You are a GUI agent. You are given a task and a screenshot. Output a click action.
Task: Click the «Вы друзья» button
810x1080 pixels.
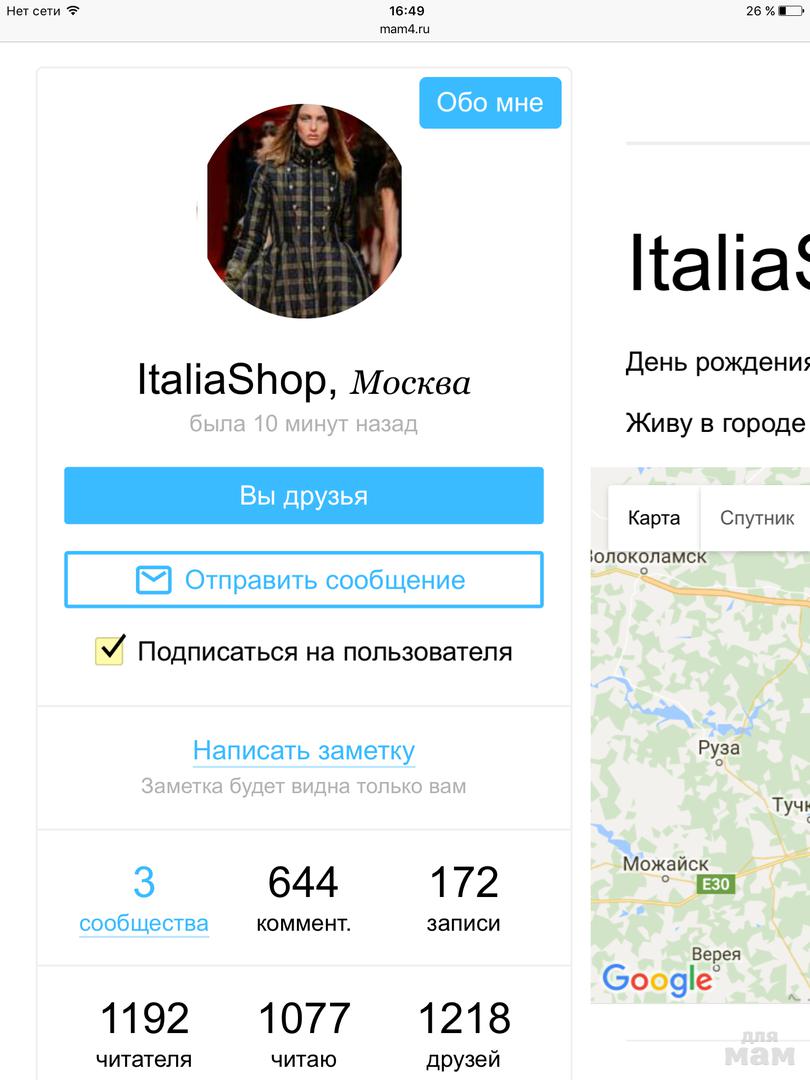[x=304, y=495]
